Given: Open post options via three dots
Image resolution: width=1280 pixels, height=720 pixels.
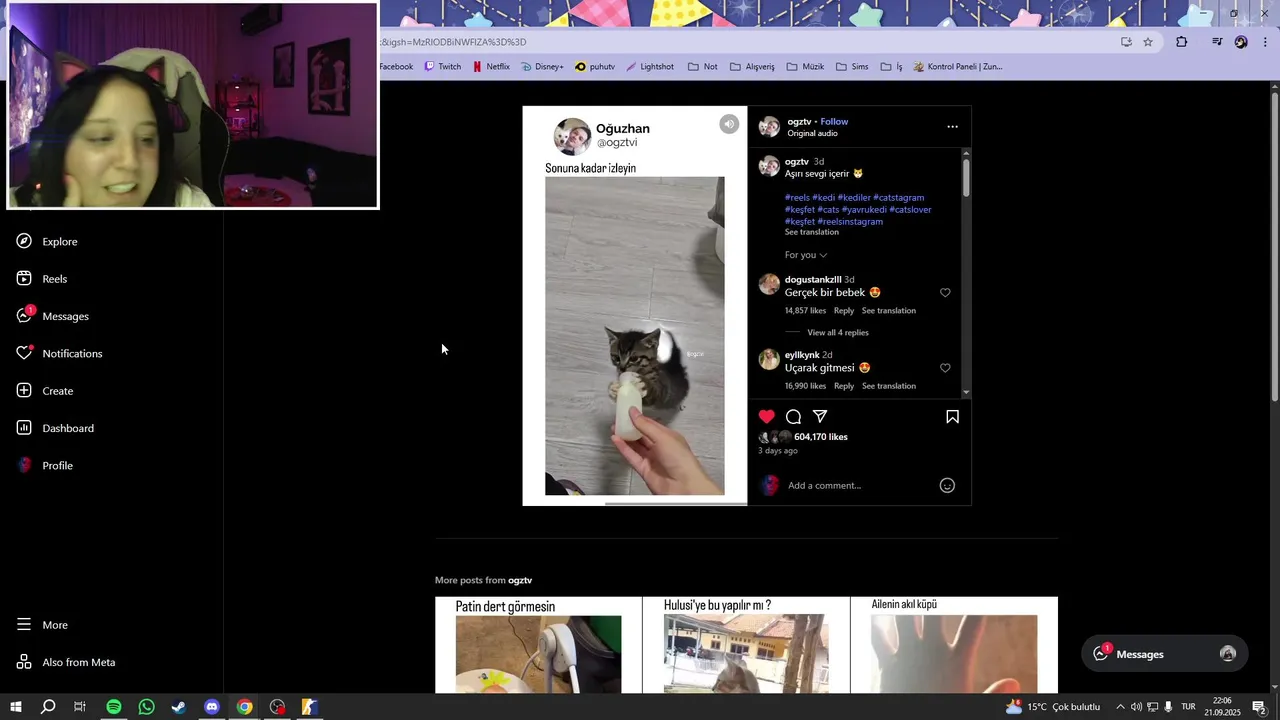Looking at the screenshot, I should pos(952,127).
